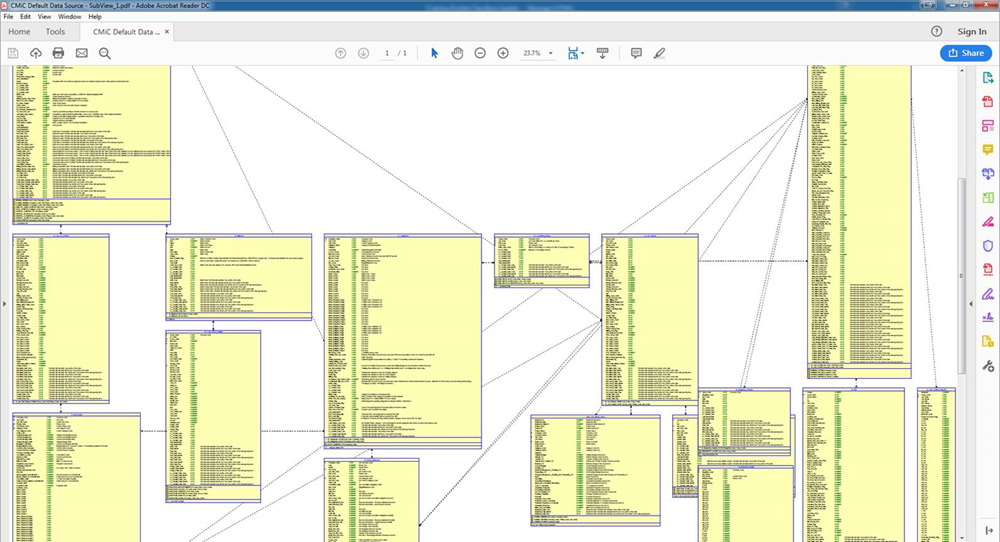Image resolution: width=1000 pixels, height=542 pixels.
Task: Open the help question mark icon
Action: (936, 32)
